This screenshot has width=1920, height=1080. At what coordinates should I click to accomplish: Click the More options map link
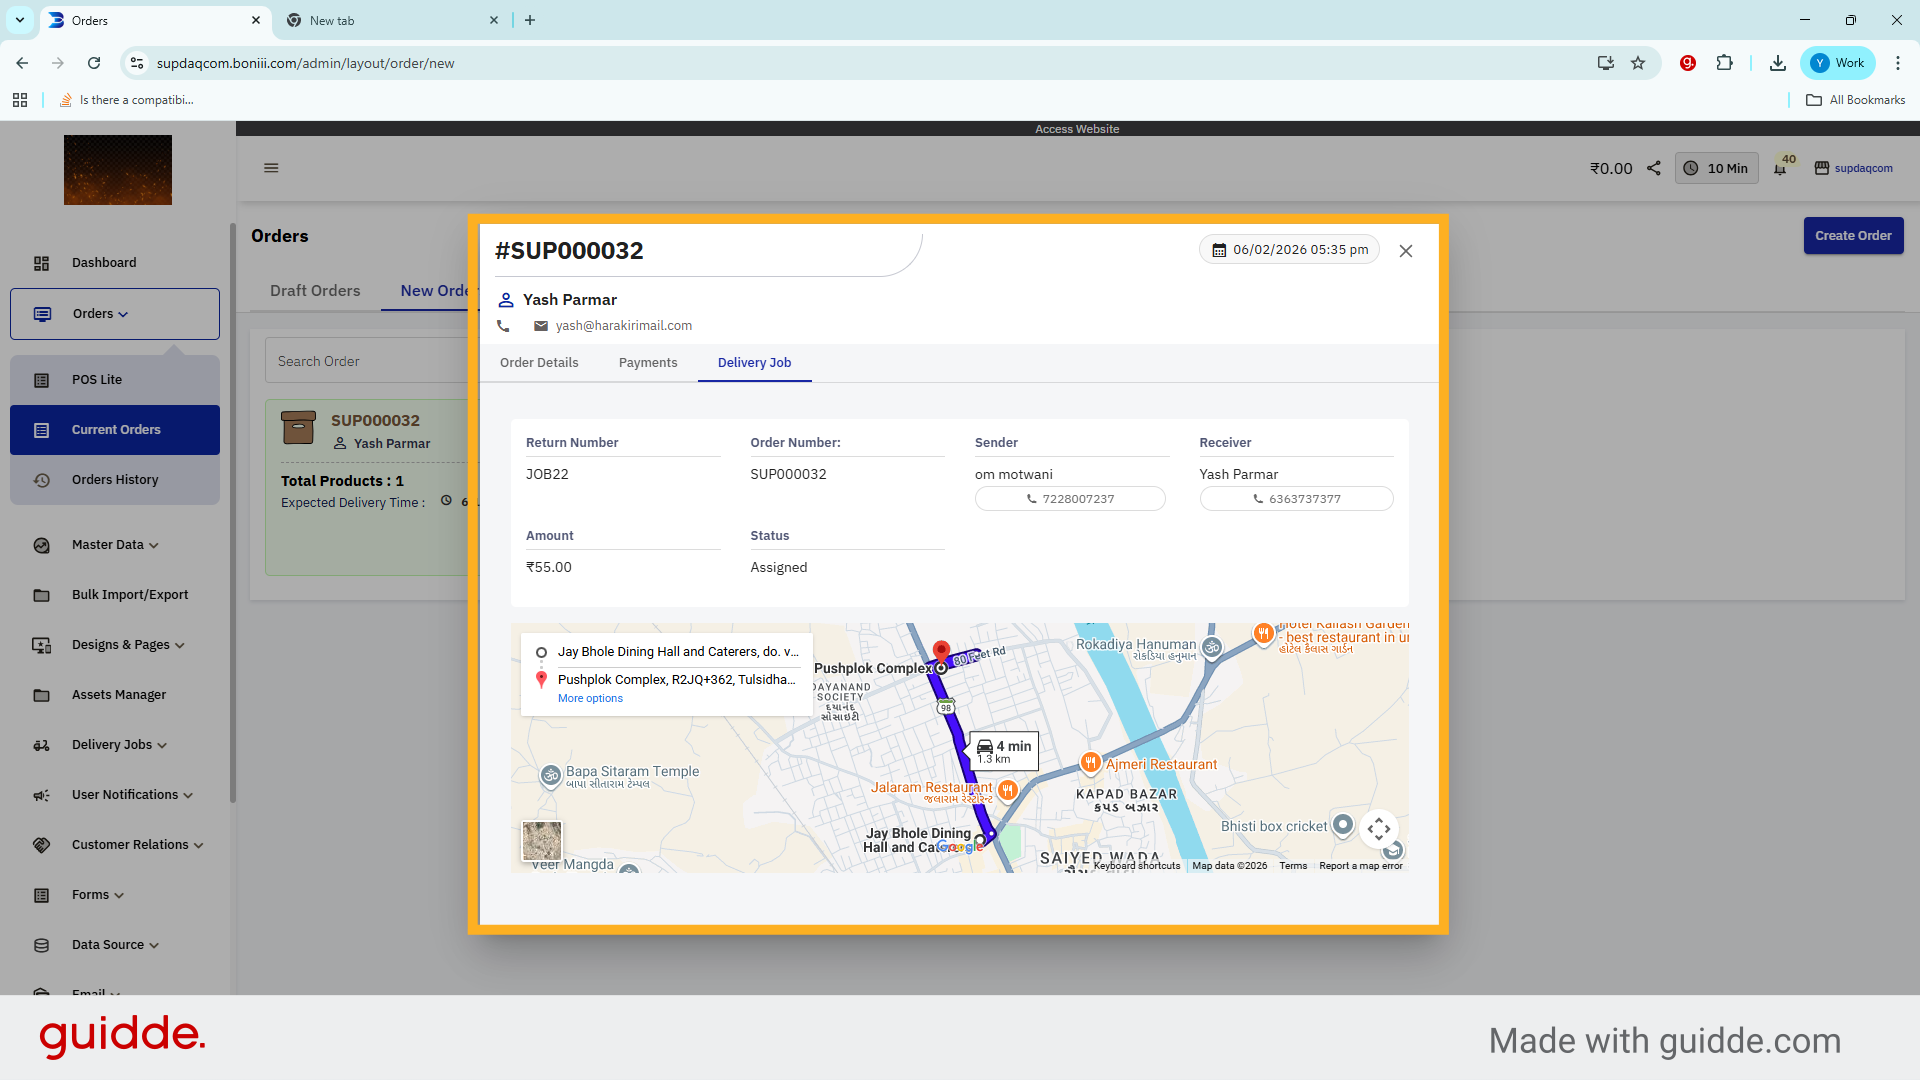click(x=590, y=699)
